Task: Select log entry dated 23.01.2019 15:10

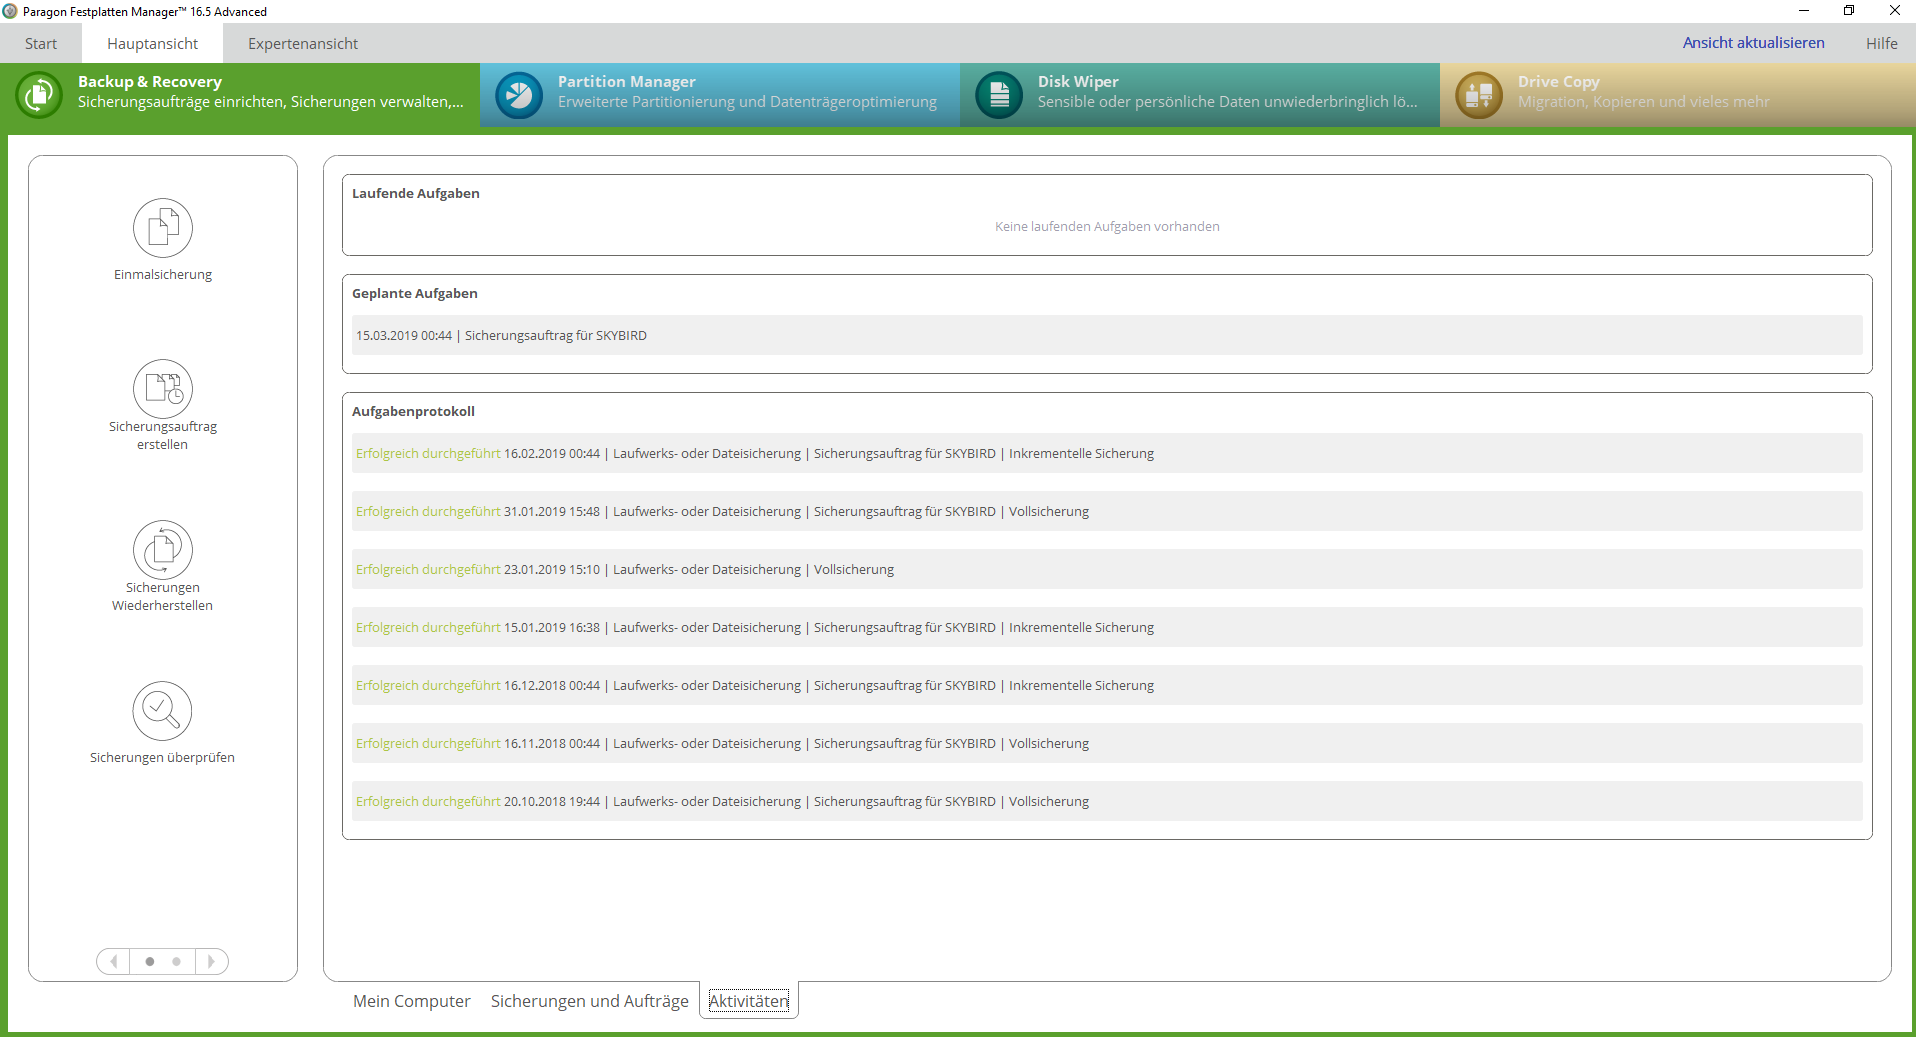Action: pos(1107,569)
